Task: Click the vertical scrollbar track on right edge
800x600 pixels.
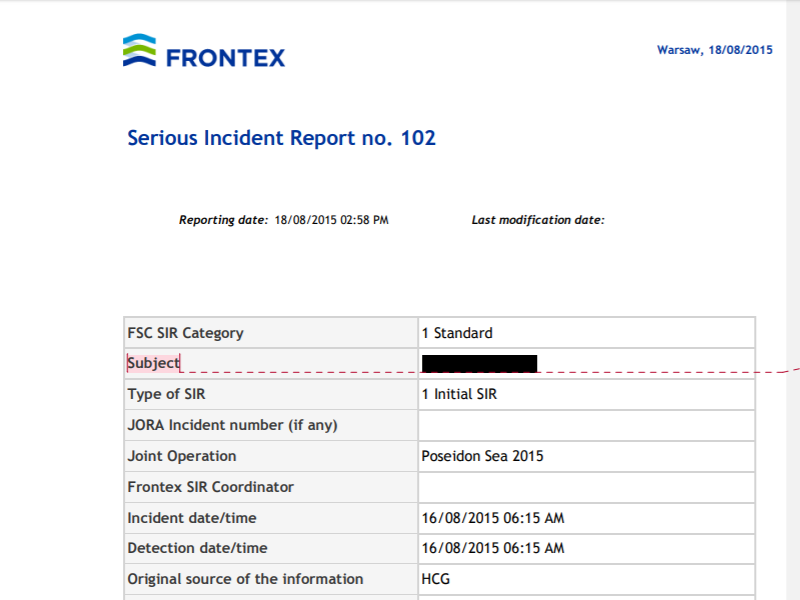Action: click(793, 300)
